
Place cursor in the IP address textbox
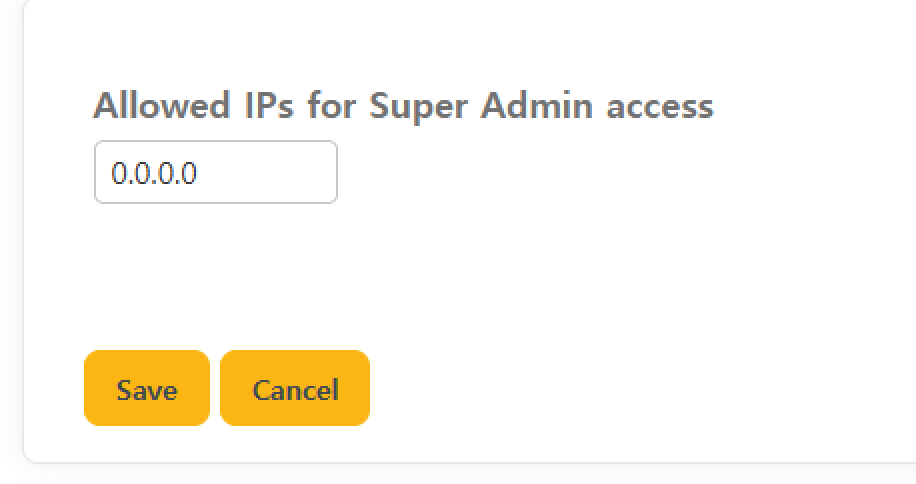216,173
